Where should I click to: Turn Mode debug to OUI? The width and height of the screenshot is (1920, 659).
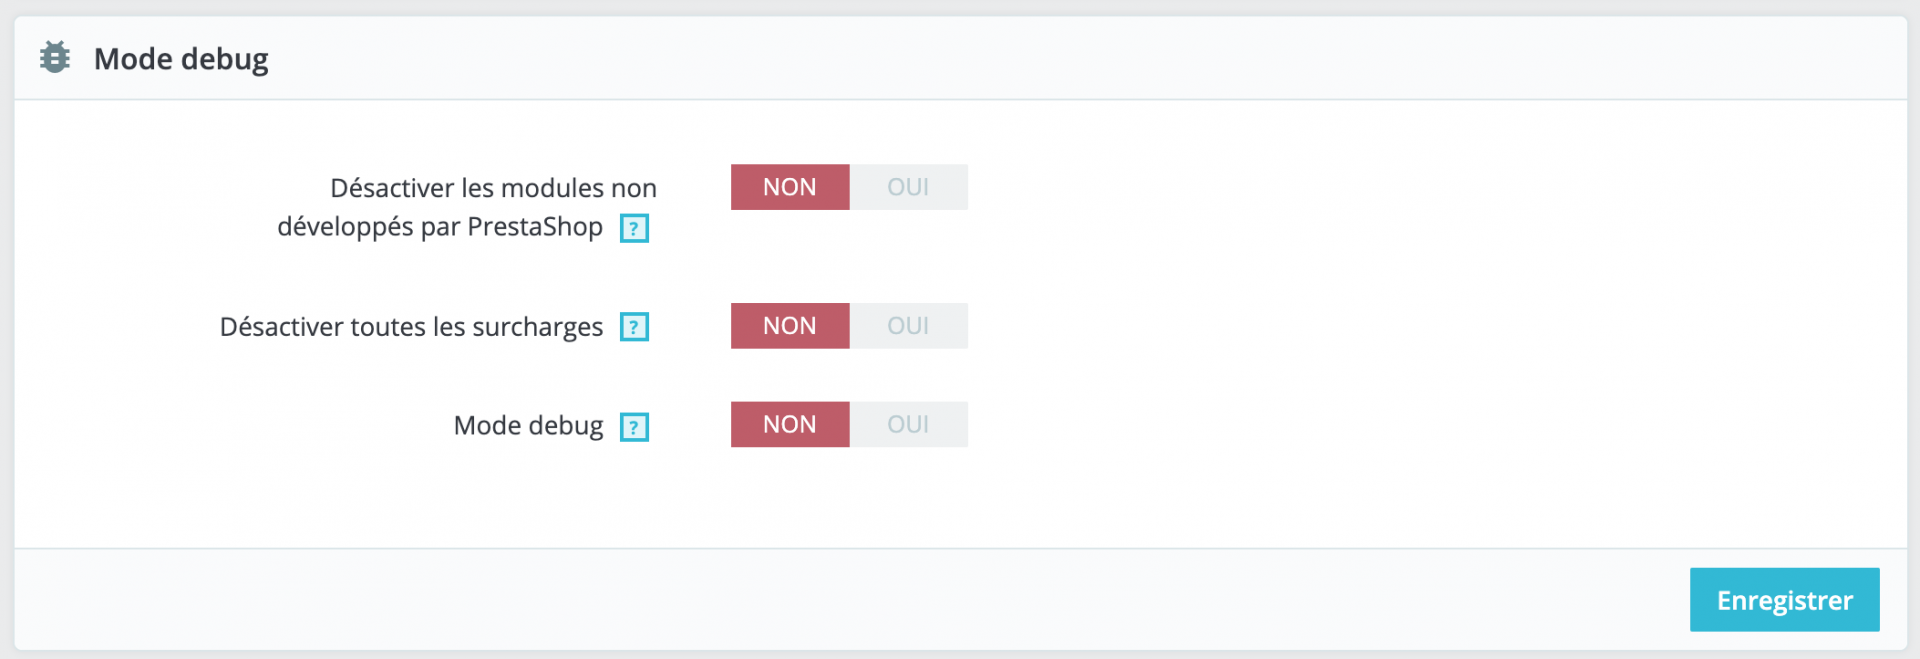(x=908, y=424)
